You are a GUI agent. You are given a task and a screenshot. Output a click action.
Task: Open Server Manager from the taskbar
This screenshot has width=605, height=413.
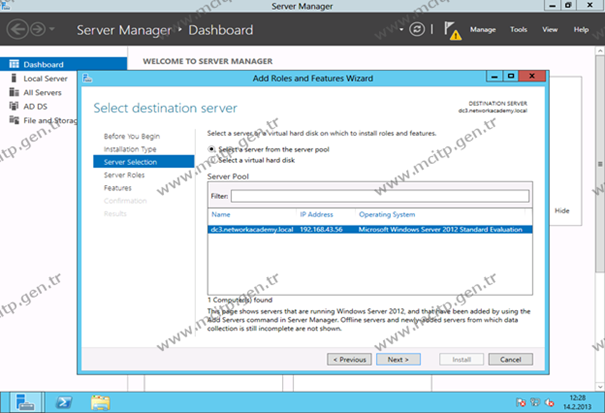(x=25, y=403)
